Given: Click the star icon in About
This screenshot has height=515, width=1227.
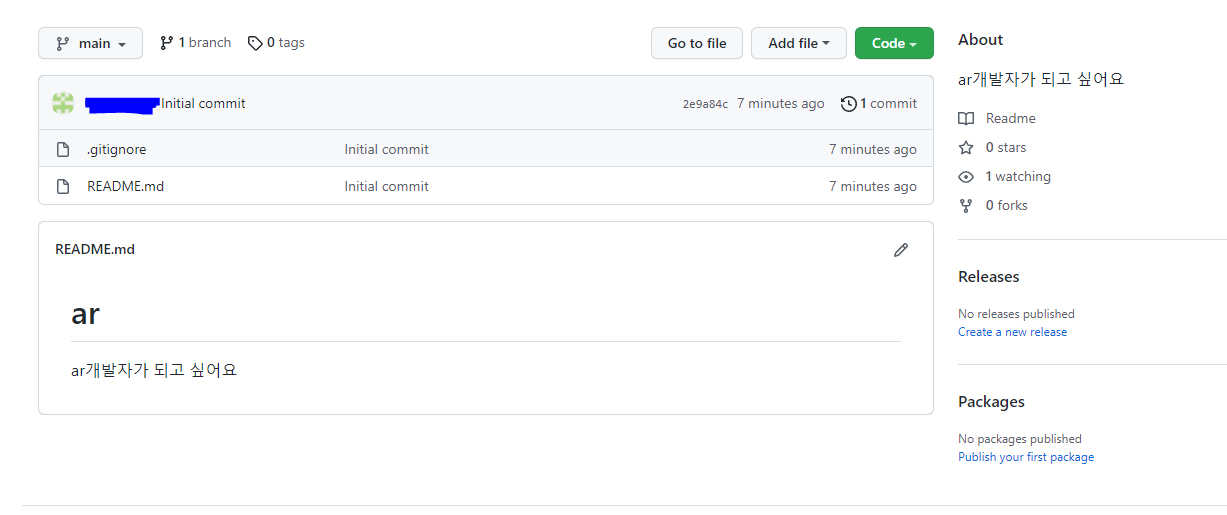Looking at the screenshot, I should (x=966, y=147).
